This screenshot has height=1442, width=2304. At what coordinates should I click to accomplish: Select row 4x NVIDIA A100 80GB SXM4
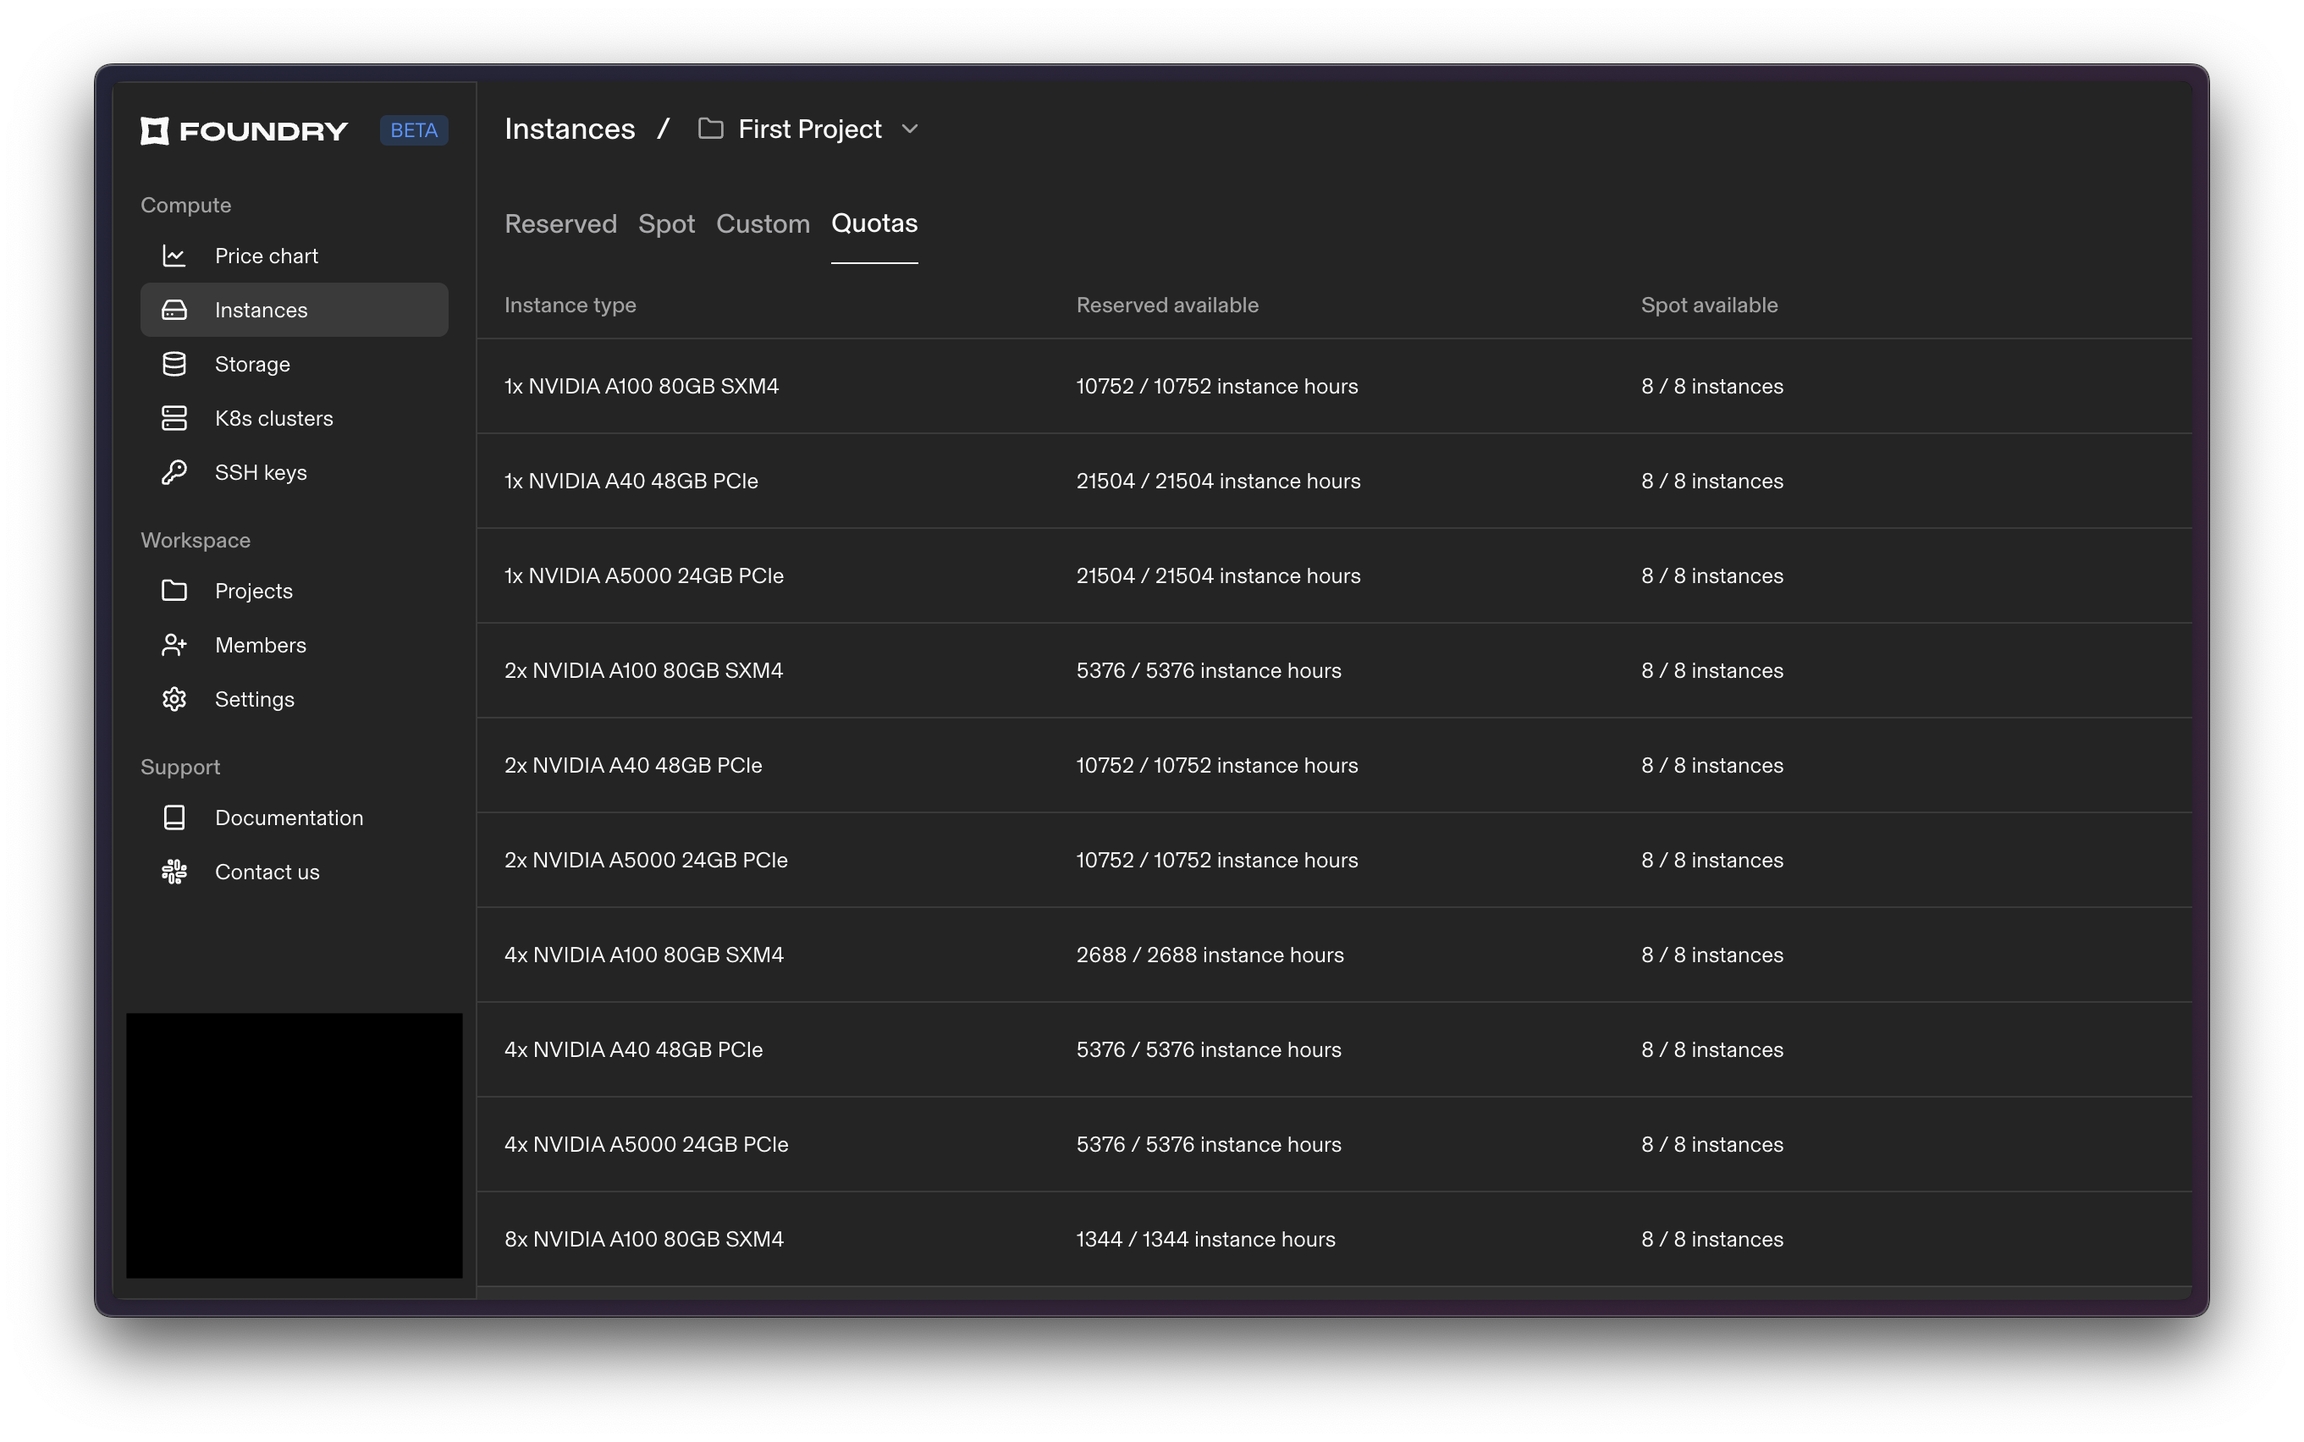click(1334, 955)
